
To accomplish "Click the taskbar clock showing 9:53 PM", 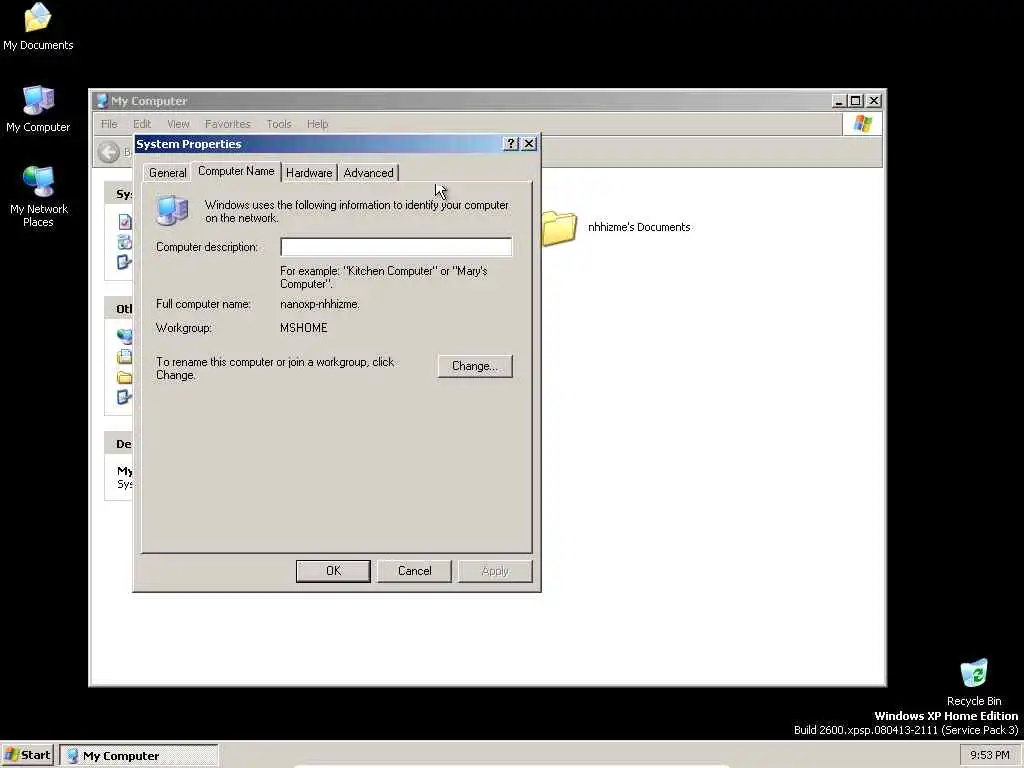I will [989, 755].
